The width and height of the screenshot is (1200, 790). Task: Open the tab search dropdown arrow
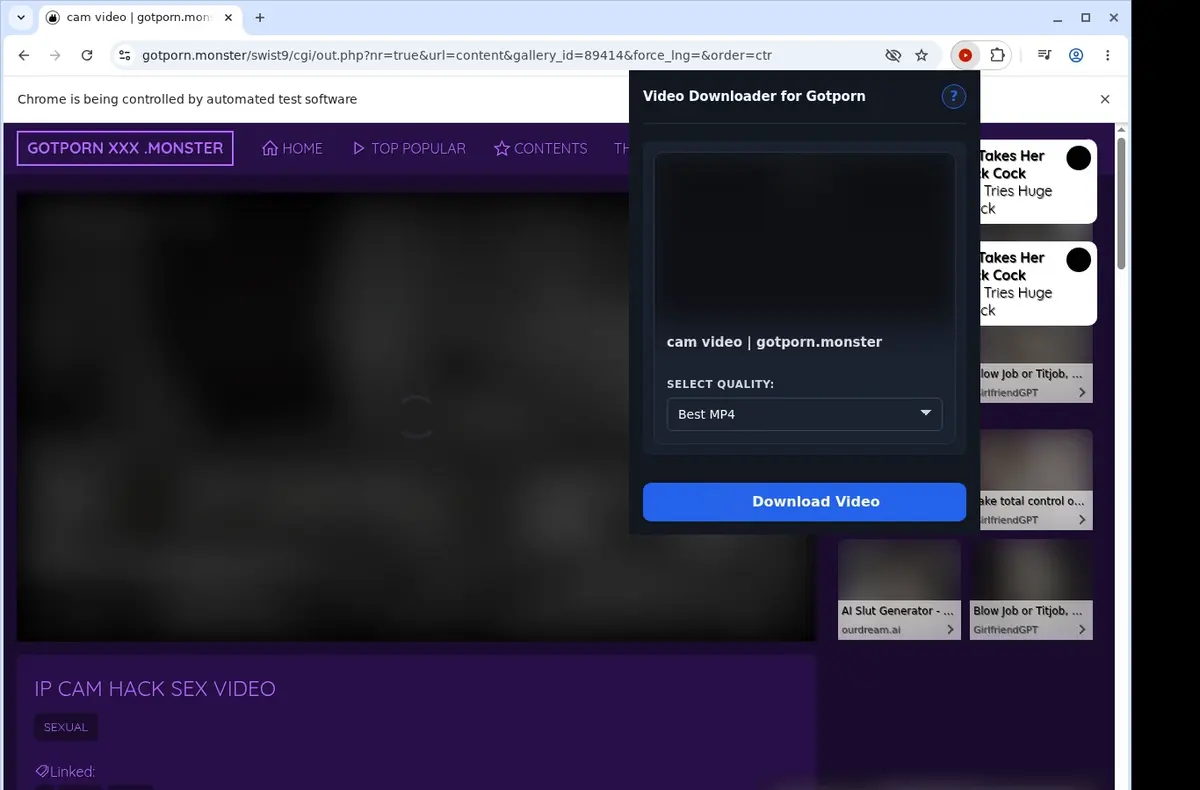21,18
